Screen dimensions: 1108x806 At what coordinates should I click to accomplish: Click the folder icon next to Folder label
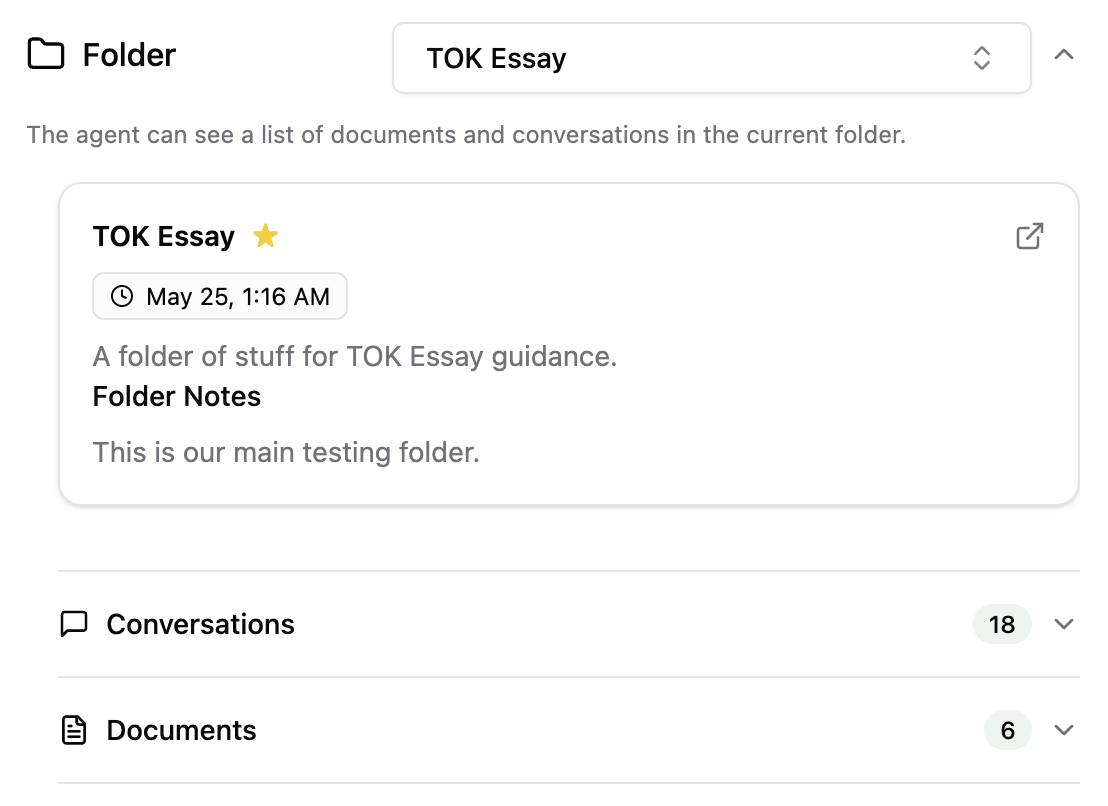[44, 55]
